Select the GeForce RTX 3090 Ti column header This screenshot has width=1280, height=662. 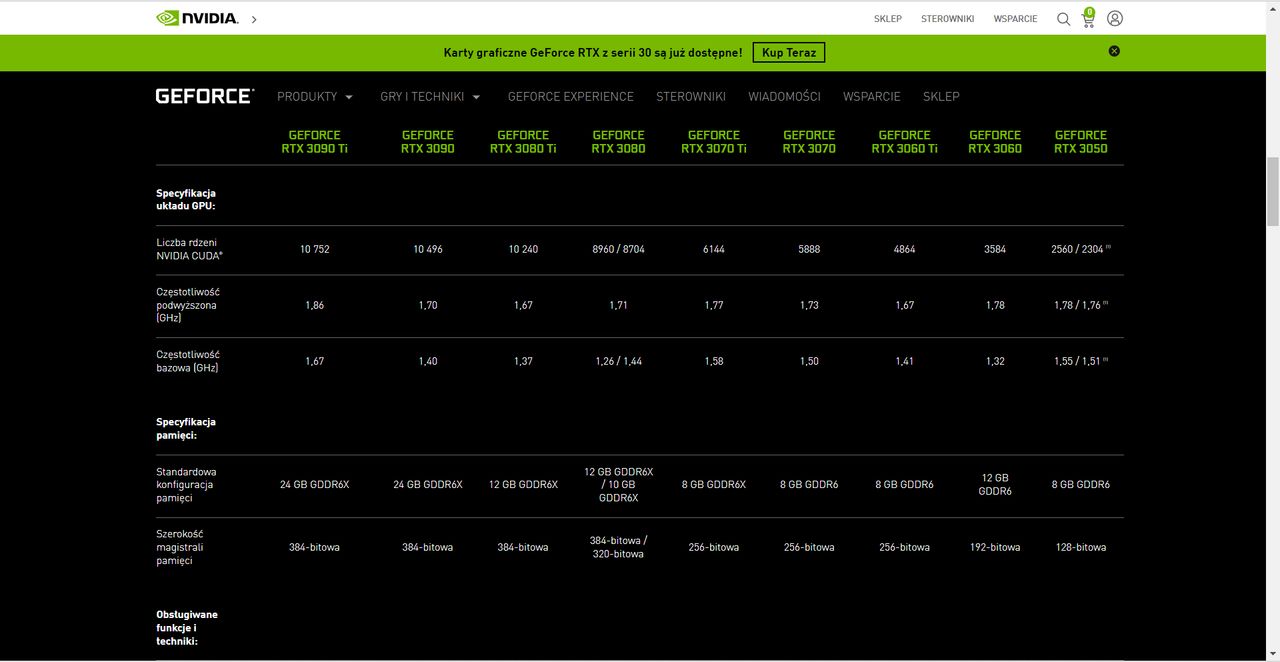(315, 142)
